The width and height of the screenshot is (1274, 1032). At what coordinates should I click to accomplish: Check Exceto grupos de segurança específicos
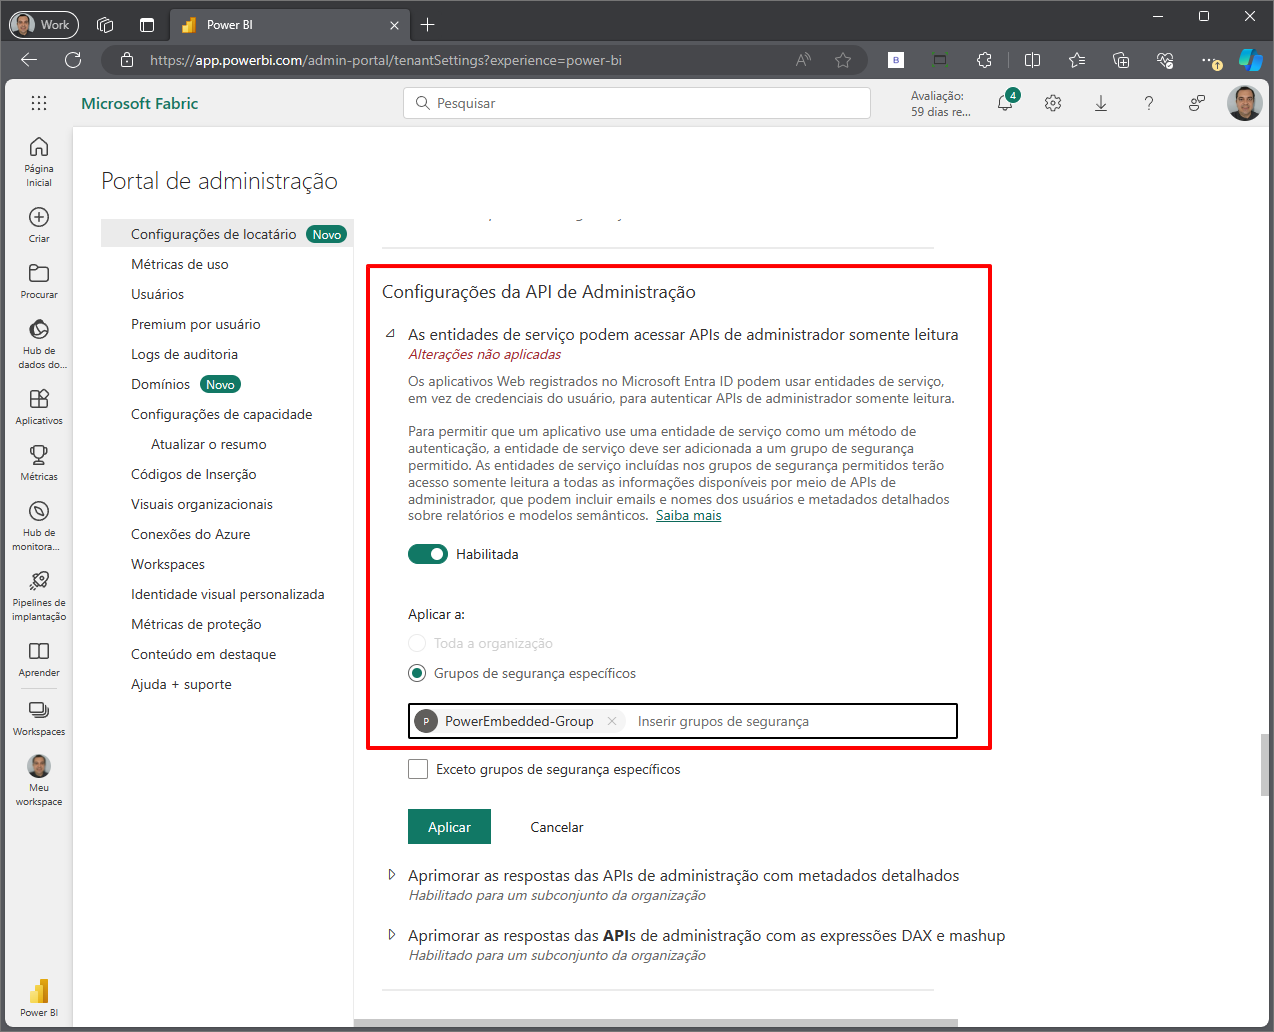coord(418,769)
